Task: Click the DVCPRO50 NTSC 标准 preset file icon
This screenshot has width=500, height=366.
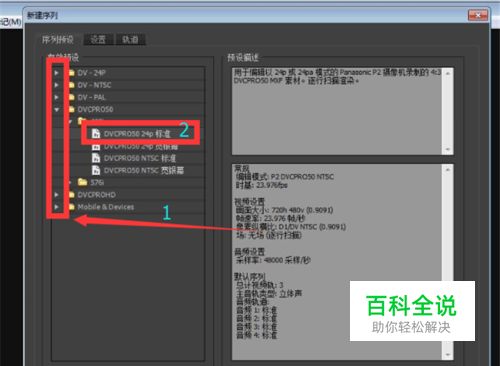Action: [96, 158]
